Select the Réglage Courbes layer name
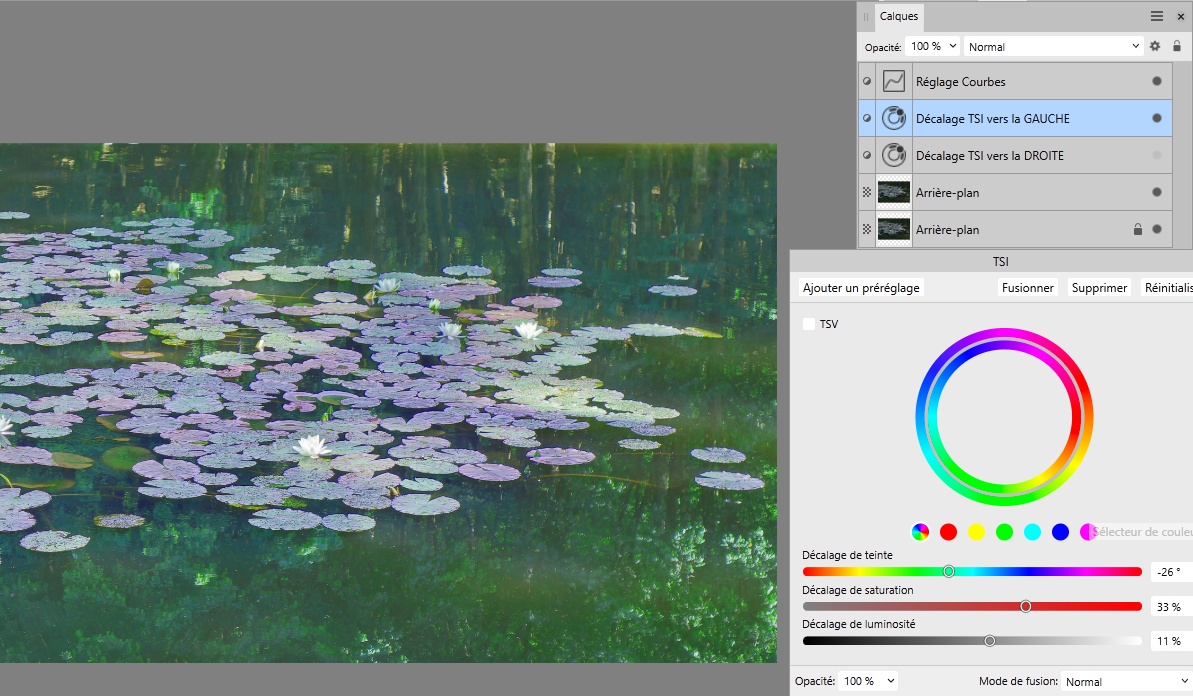 (x=960, y=81)
